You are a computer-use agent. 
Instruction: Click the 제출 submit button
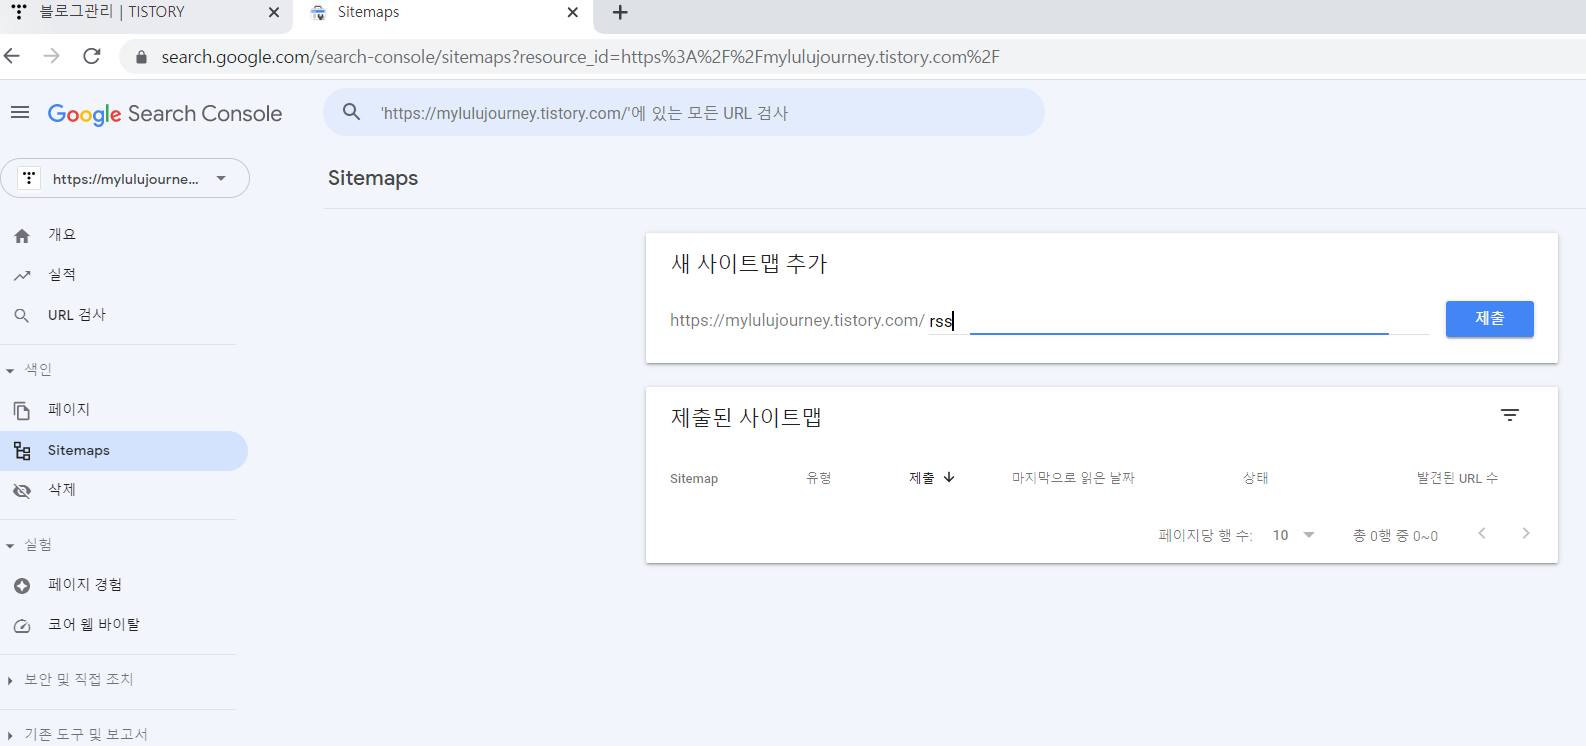(x=1489, y=318)
